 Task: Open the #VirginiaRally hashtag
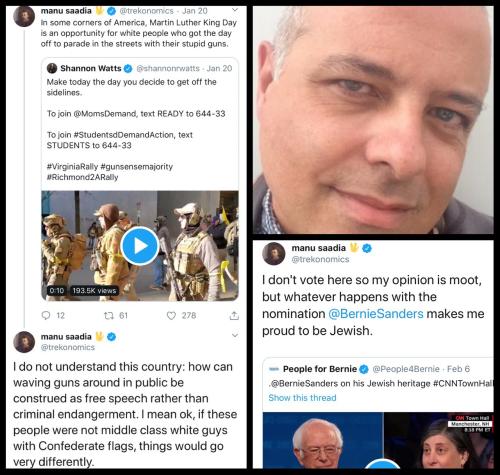[x=72, y=166]
